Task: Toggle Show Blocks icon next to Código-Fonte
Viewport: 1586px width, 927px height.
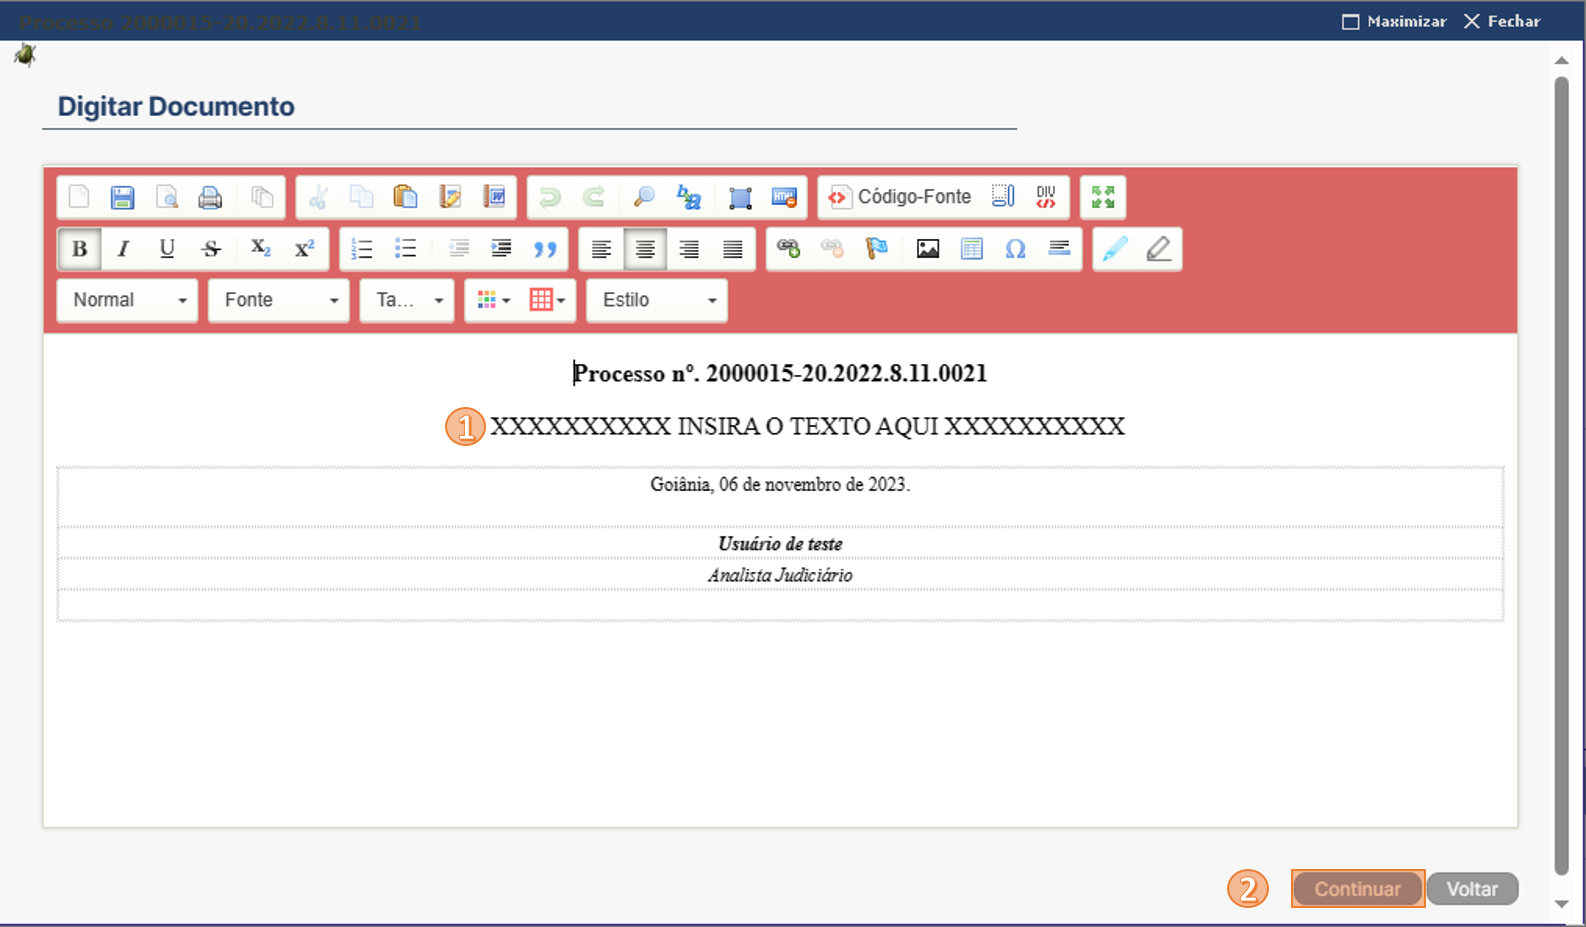Action: pos(1003,197)
